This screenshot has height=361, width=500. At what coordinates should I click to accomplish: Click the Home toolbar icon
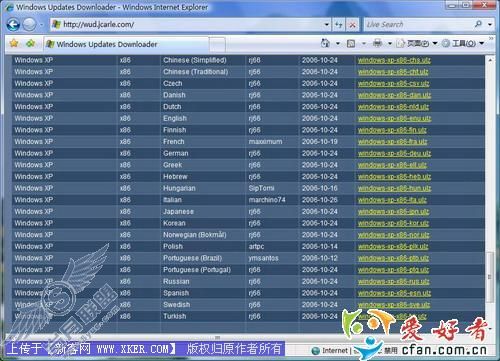325,43
